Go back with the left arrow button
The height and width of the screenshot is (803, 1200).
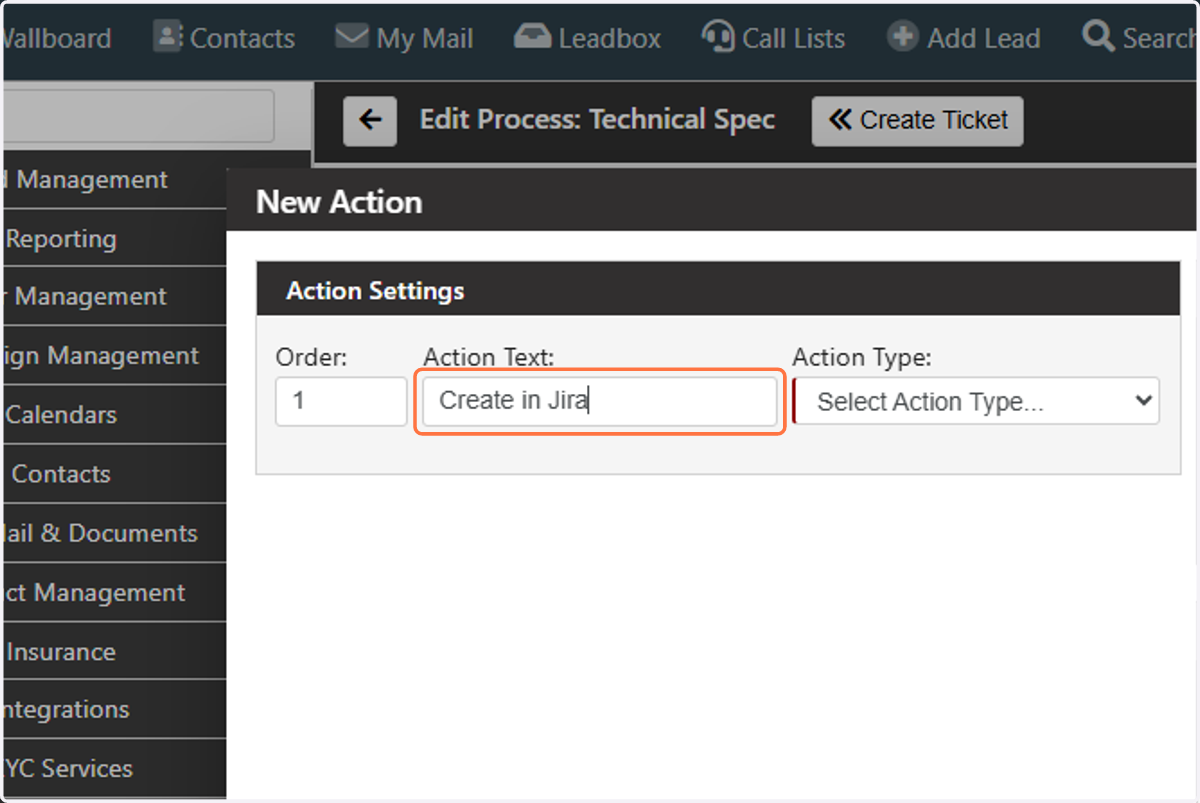click(370, 121)
